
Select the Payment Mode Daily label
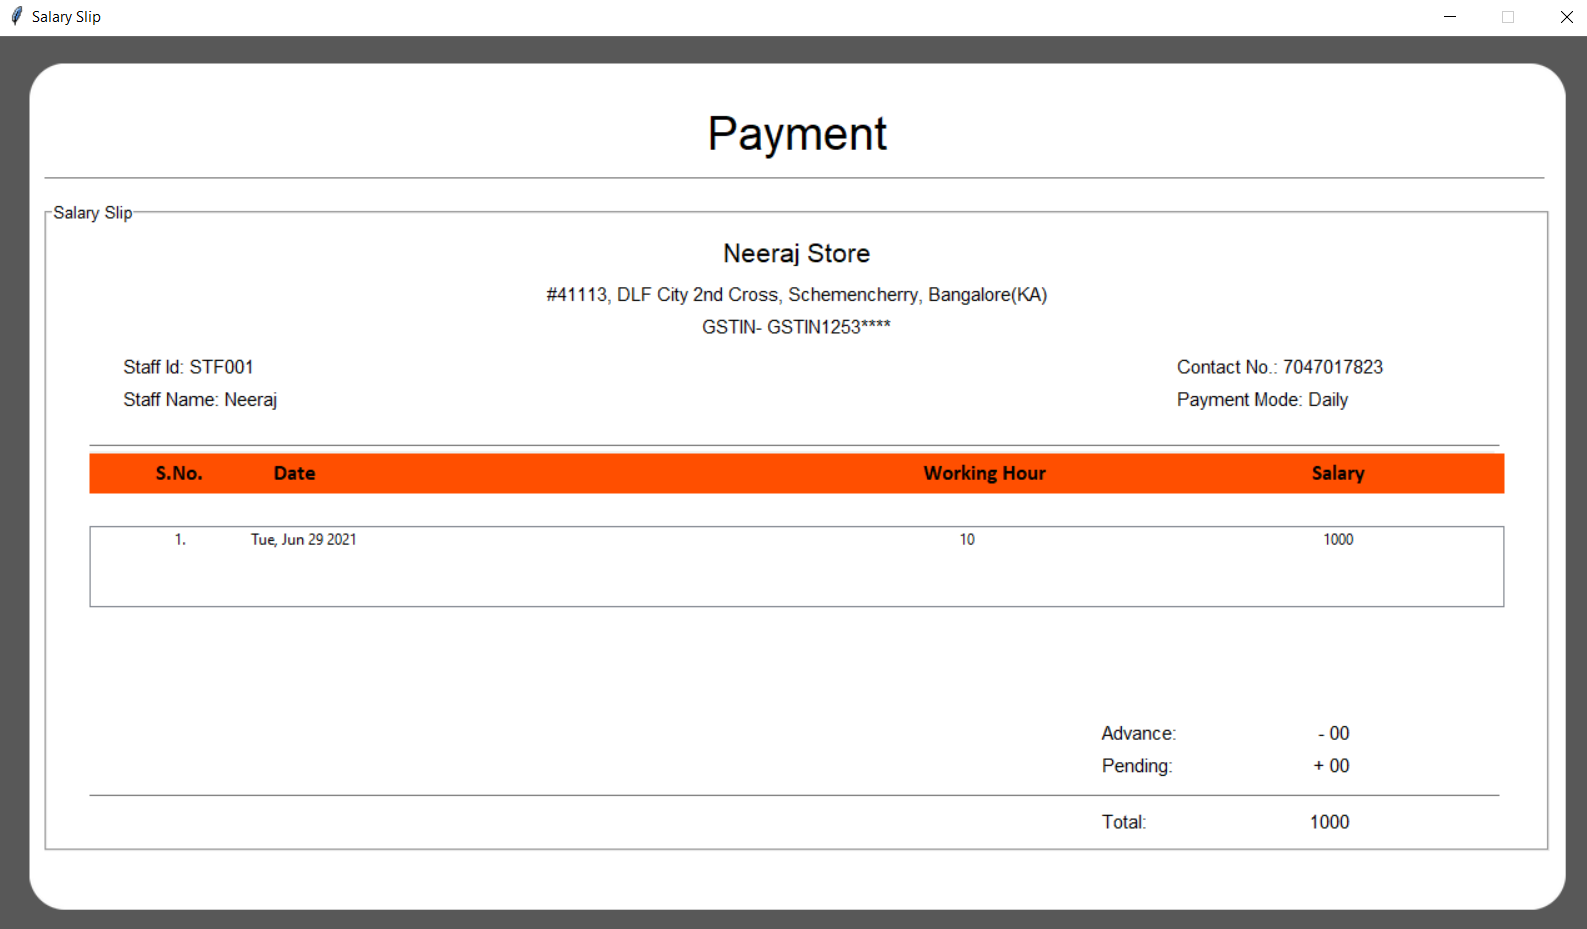[1262, 400]
